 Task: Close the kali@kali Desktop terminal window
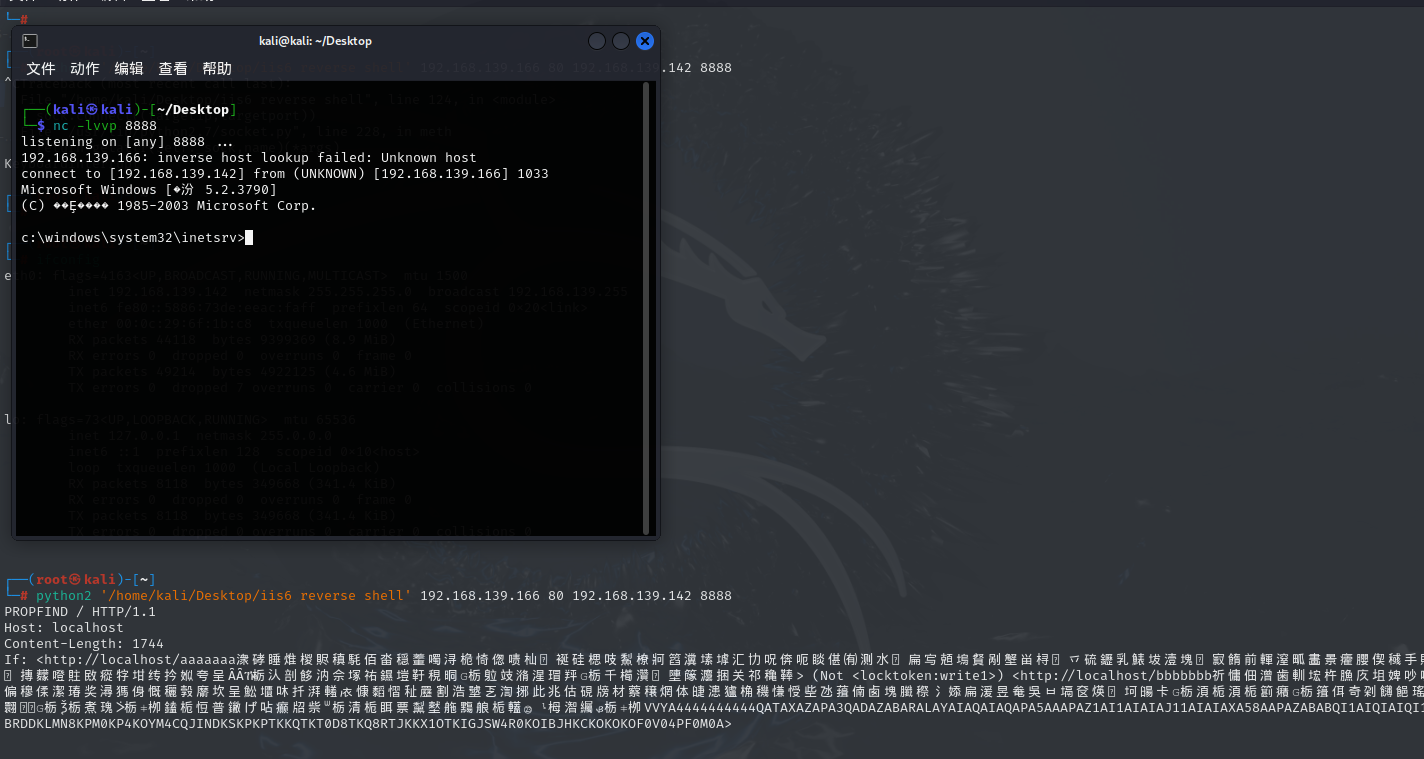point(645,41)
